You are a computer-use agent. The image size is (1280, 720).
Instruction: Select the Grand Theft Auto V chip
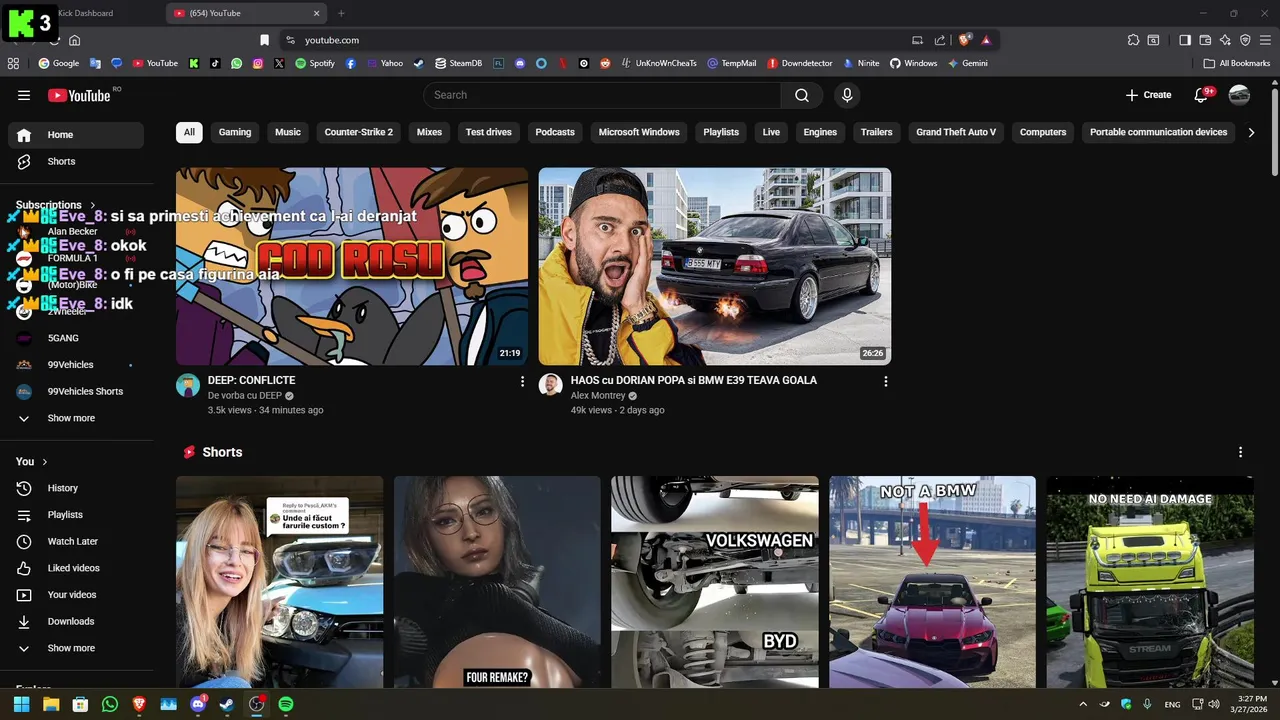[x=956, y=132]
